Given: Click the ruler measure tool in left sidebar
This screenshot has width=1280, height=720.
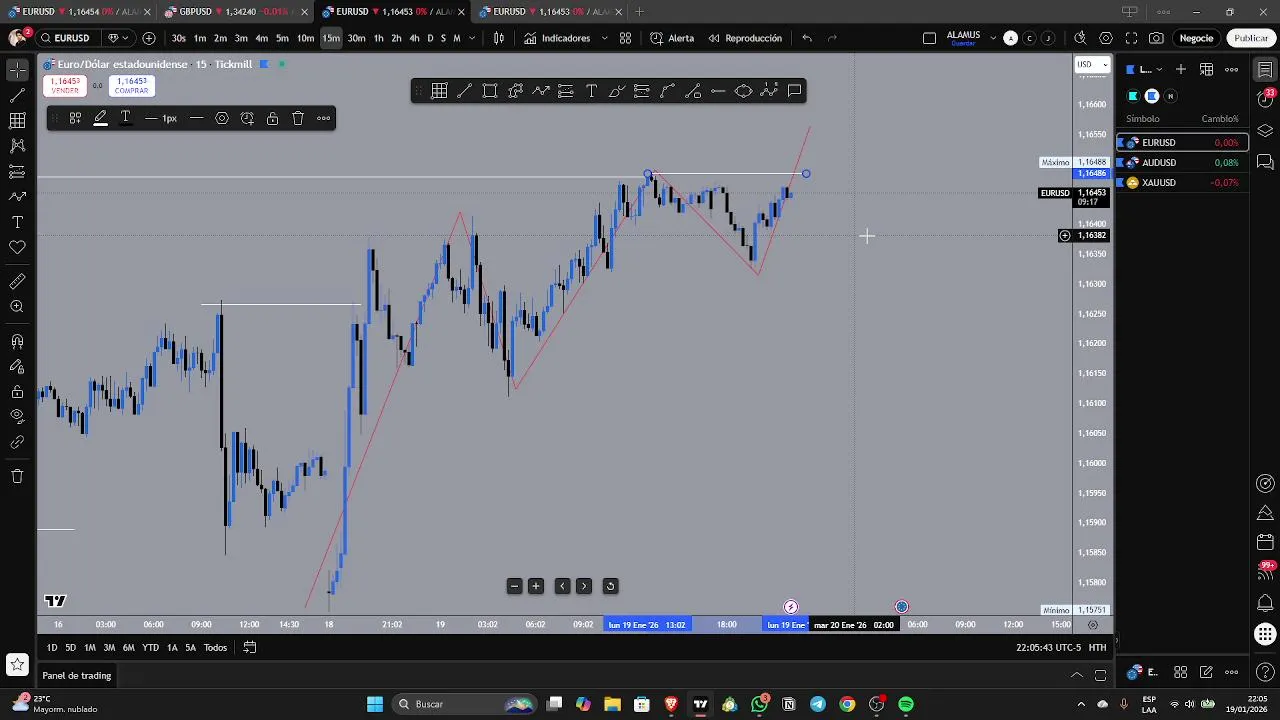Looking at the screenshot, I should click(x=17, y=282).
